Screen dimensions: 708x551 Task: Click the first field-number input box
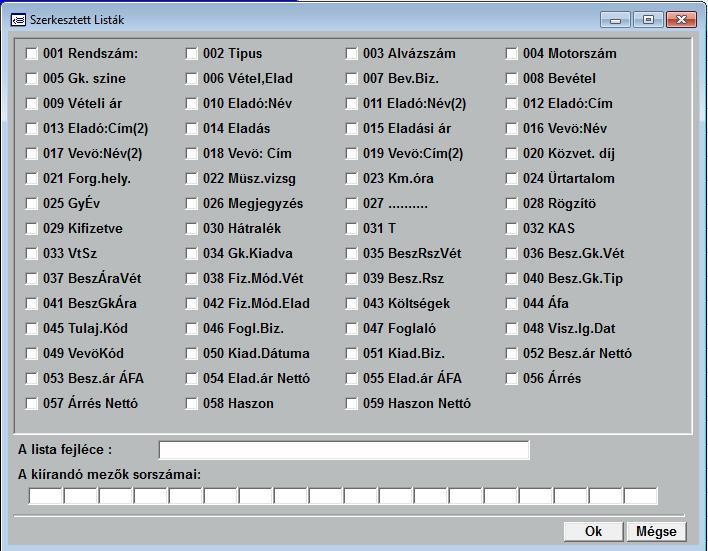pyautogui.click(x=46, y=495)
